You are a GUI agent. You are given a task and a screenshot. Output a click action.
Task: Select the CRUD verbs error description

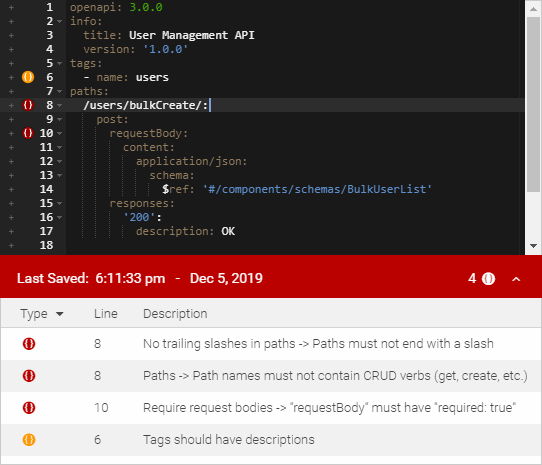[x=335, y=376]
